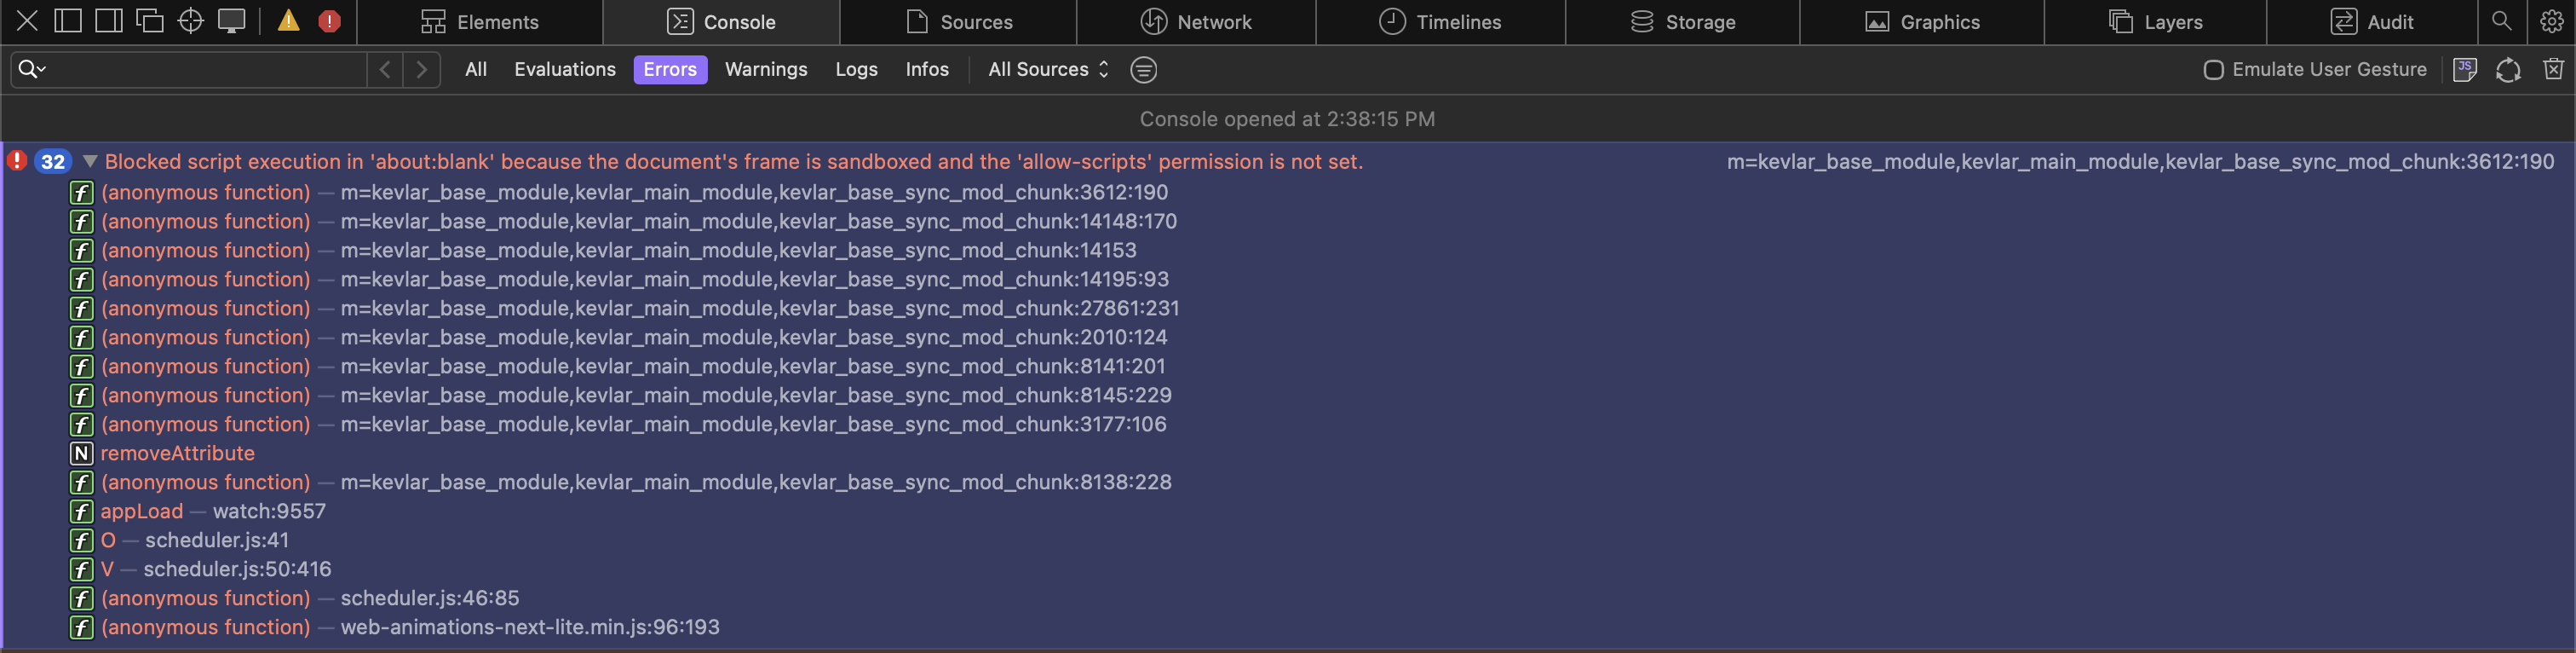Open the Audit tab

click(2372, 22)
